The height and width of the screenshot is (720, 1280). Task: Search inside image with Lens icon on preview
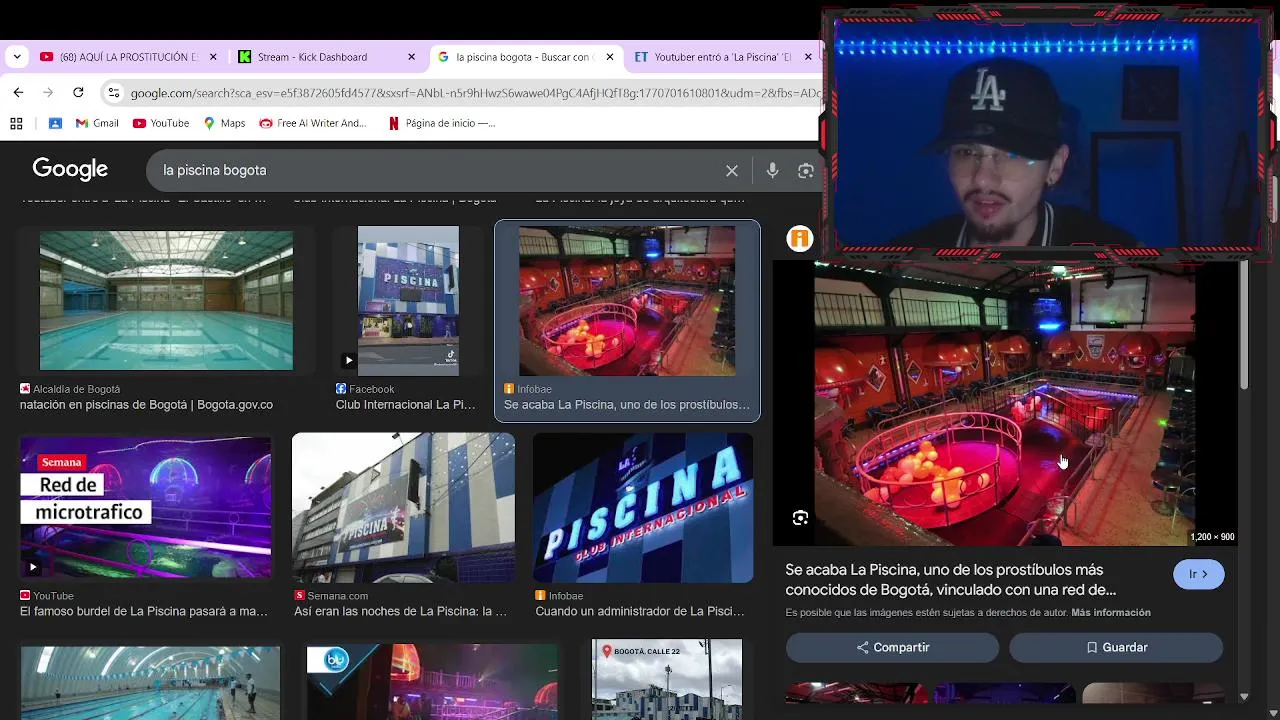(800, 518)
